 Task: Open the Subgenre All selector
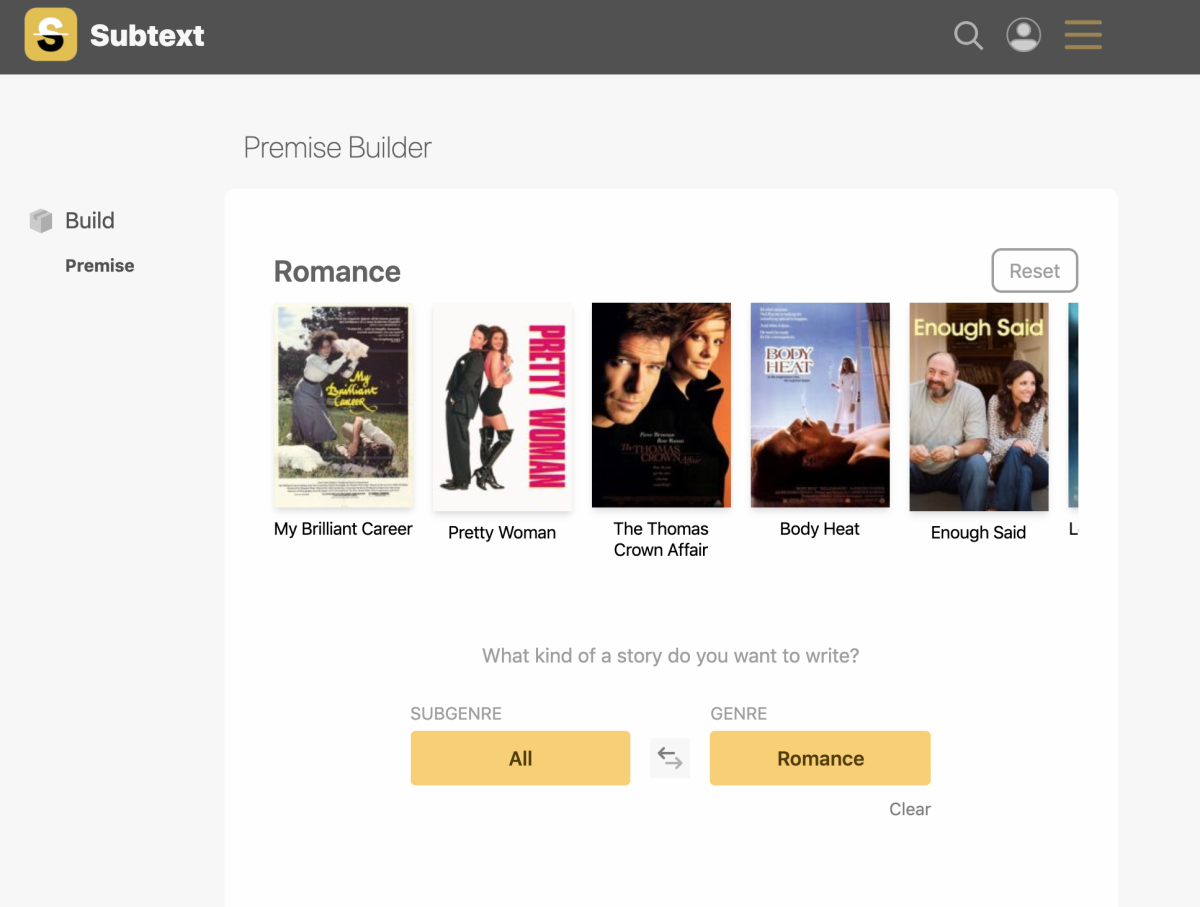pos(520,758)
